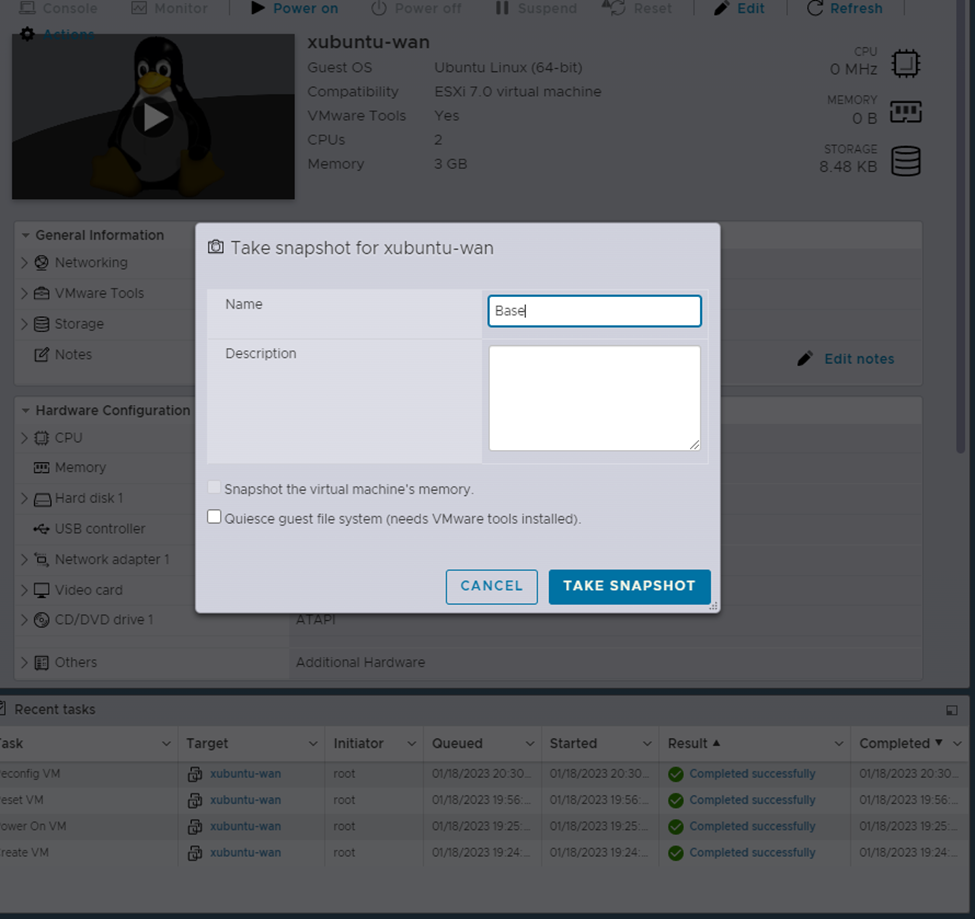The height and width of the screenshot is (919, 975).
Task: Open the Queued column dropdown arrow
Action: [x=530, y=744]
